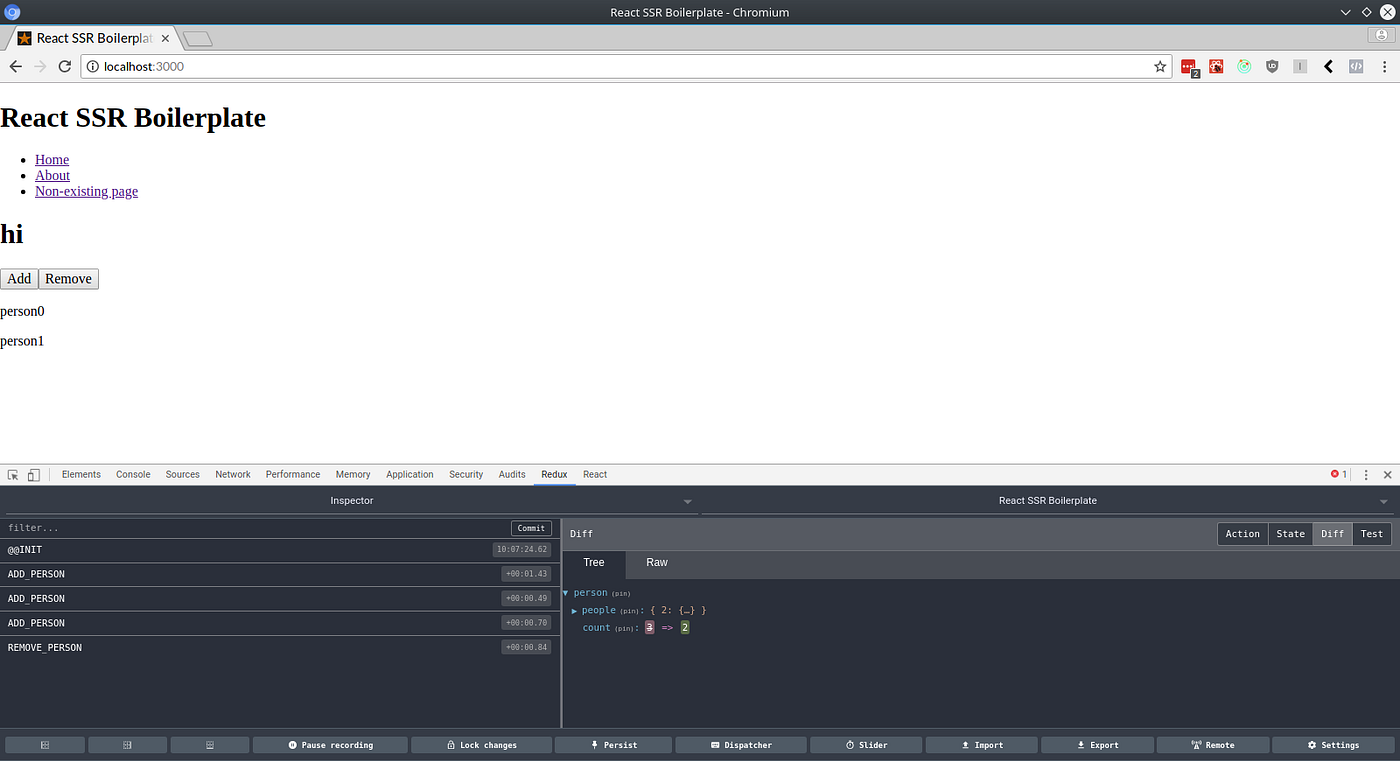
Task: Click the top panel layout icon
Action: coord(127,744)
